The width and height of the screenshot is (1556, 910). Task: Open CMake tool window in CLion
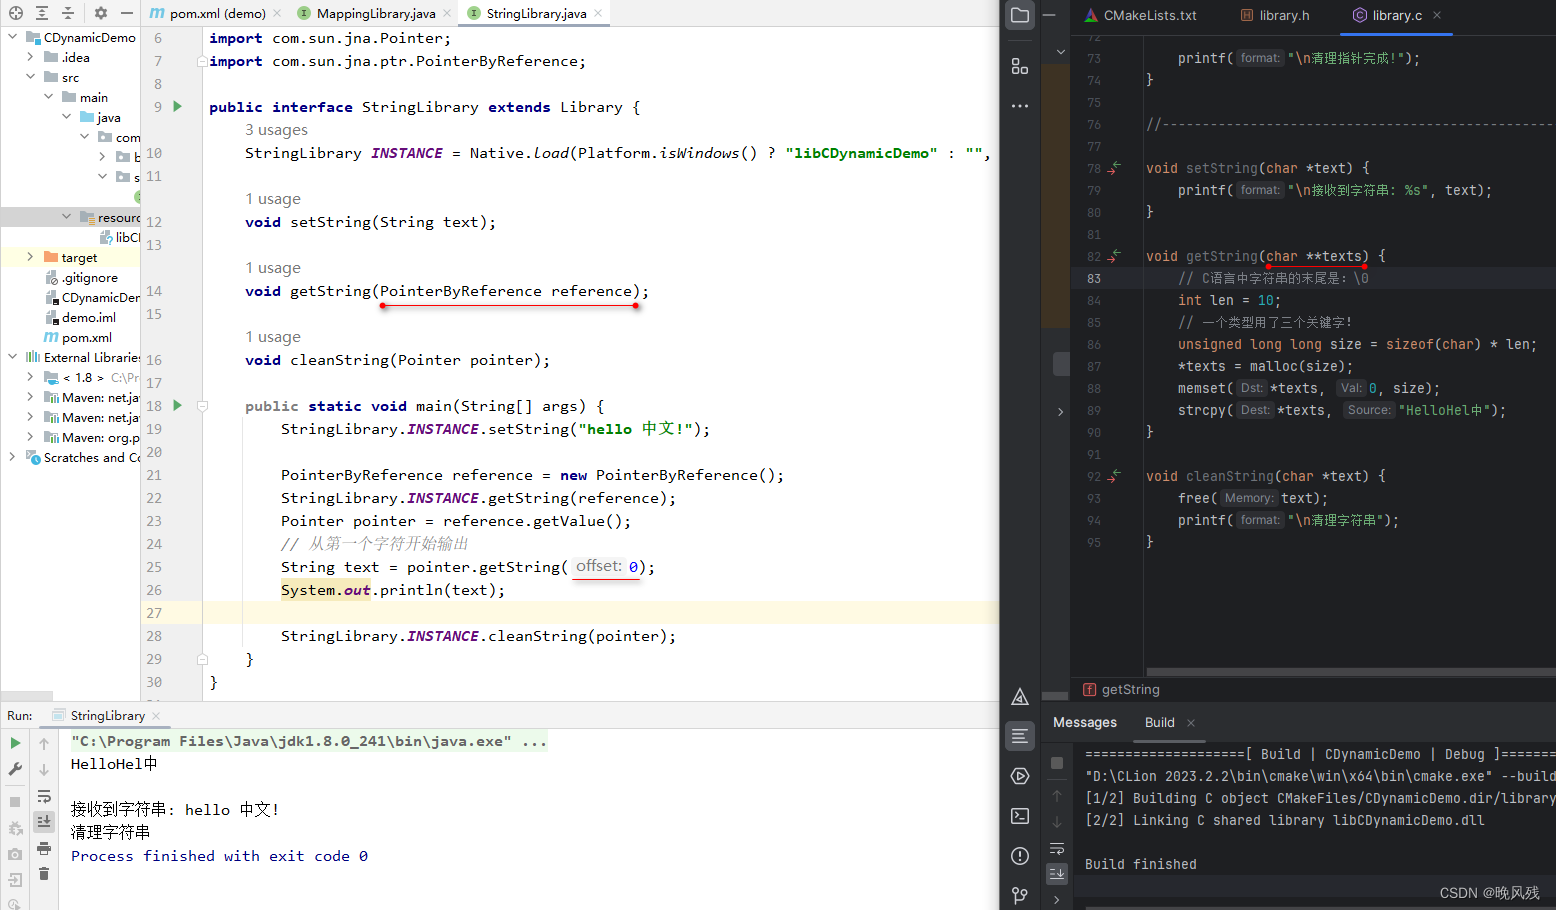[1020, 697]
